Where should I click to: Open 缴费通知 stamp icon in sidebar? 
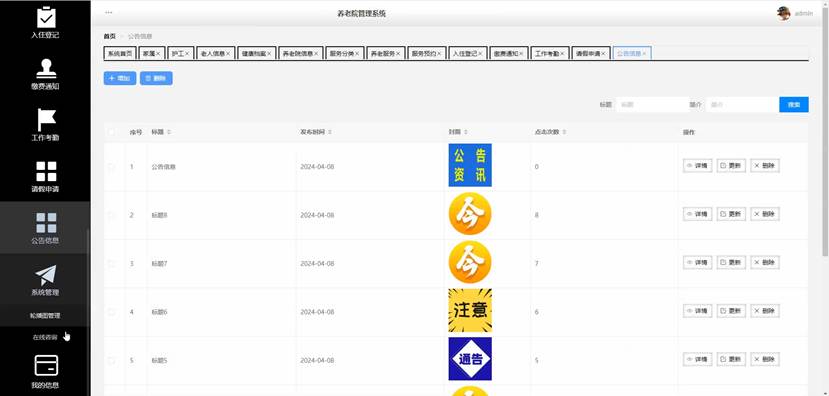point(46,69)
